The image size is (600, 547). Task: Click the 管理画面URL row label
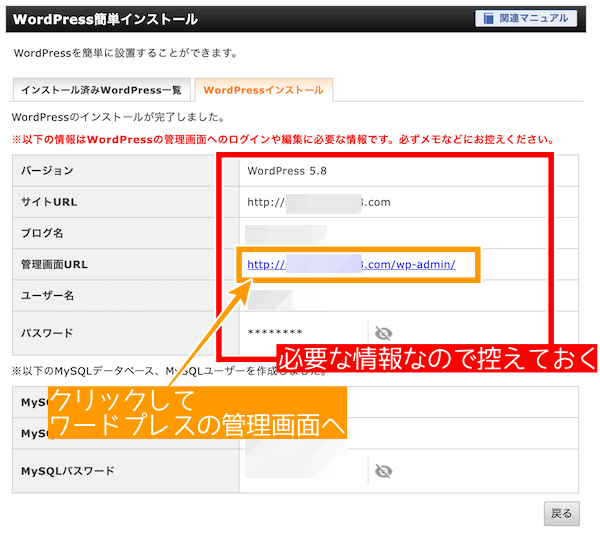point(54,265)
